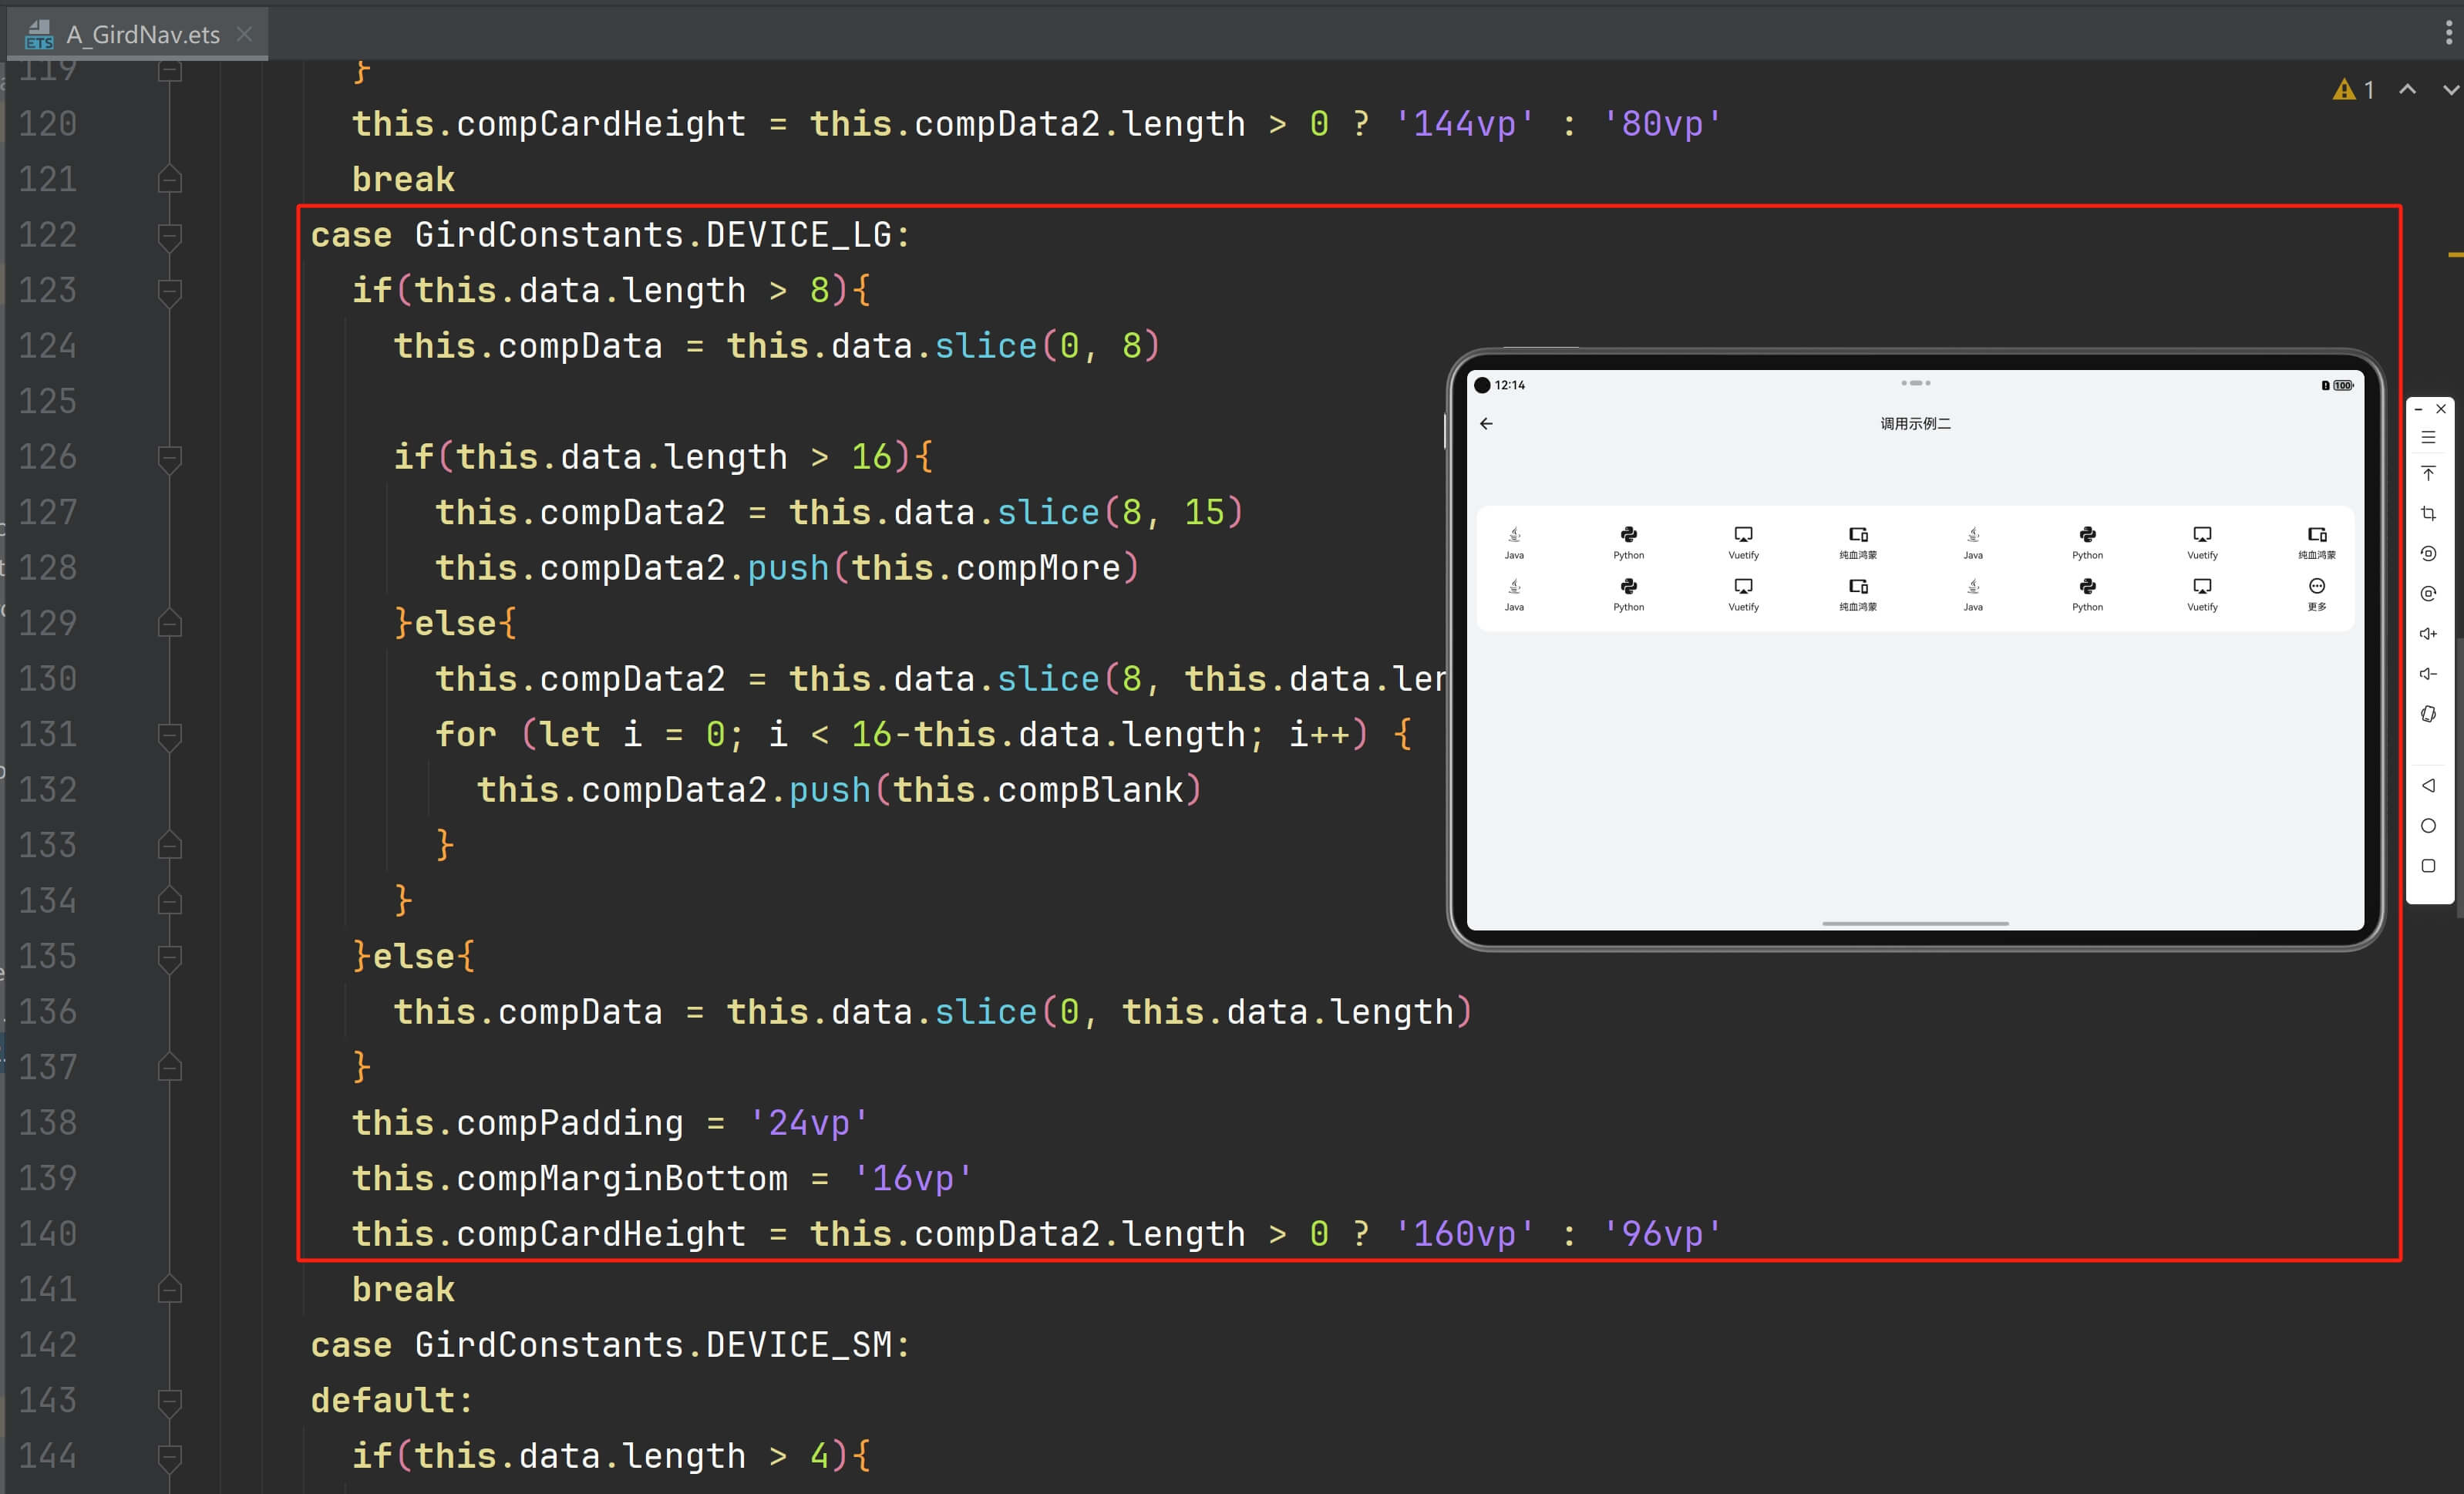Image resolution: width=2464 pixels, height=1494 pixels.
Task: Open the emulator hamburger menu
Action: [x=2428, y=438]
